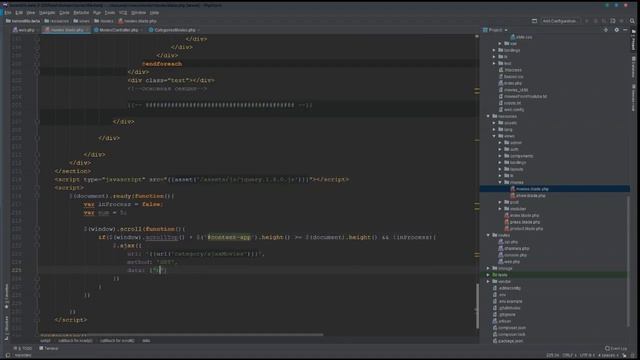Click the editor horizontal scrollbar
The width and height of the screenshot is (640, 360).
[x=182, y=335]
